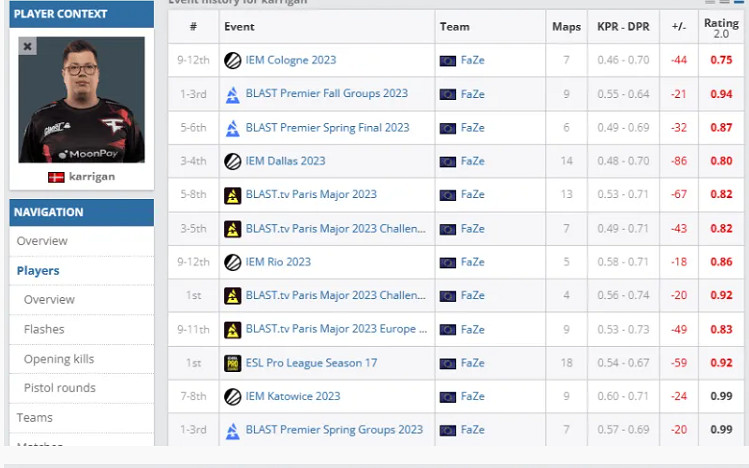The image size is (749, 468).
Task: Click the Paris Major Challengers 1st place row icon
Action: (233, 296)
